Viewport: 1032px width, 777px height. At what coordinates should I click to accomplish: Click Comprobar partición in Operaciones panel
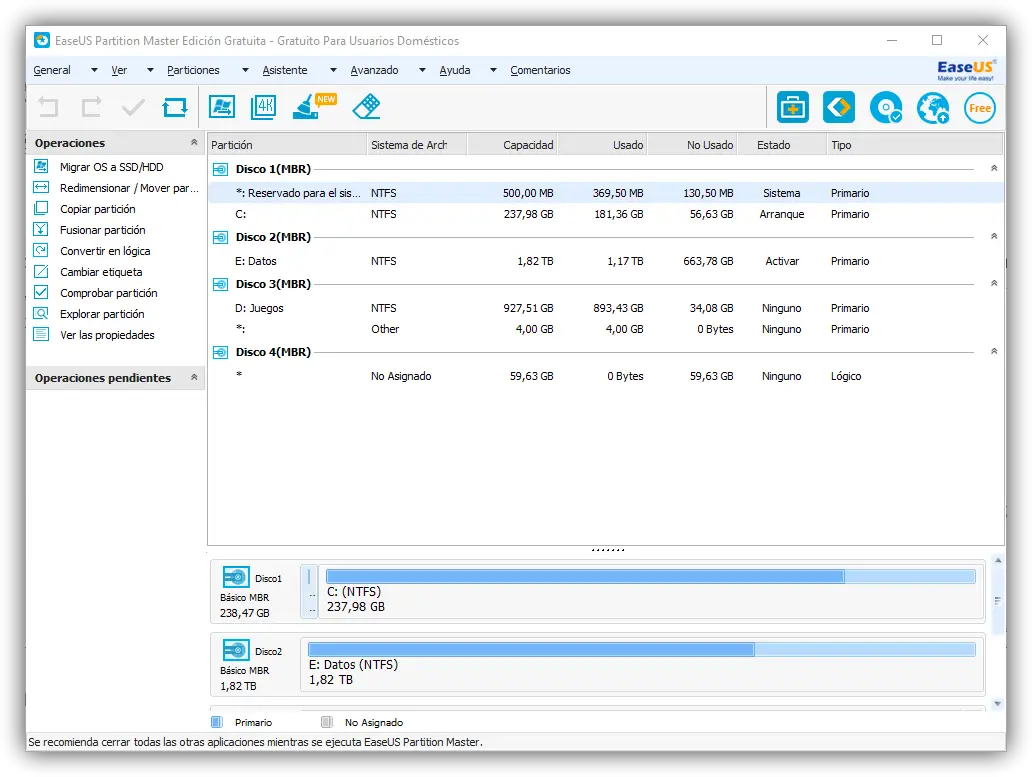tap(108, 293)
